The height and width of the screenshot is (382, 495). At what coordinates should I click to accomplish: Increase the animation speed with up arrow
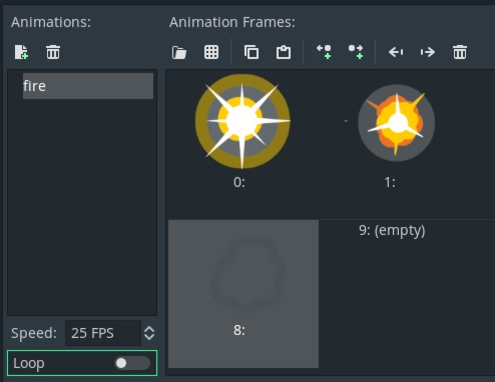[149, 329]
